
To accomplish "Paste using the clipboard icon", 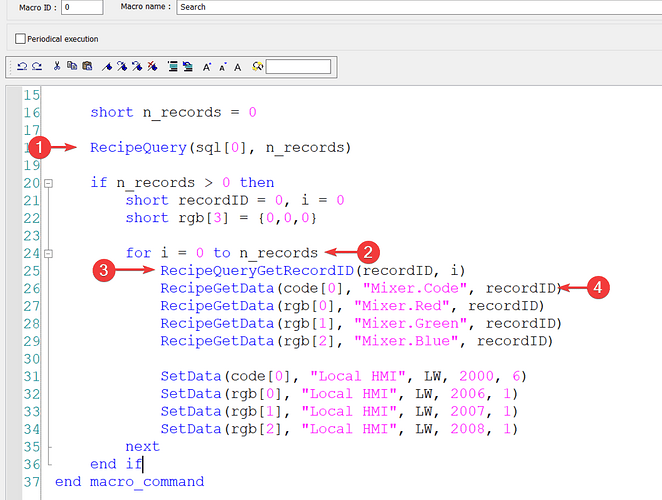I will 87,67.
